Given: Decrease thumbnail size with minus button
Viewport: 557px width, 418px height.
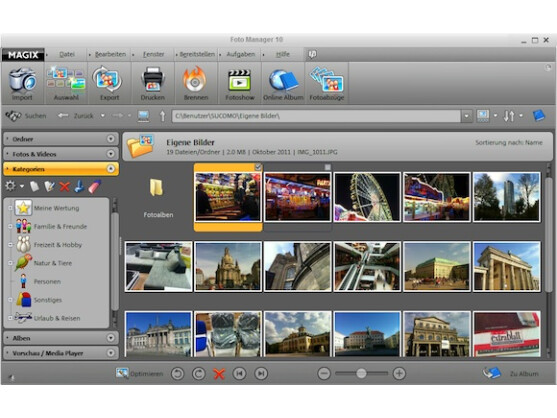Looking at the screenshot, I should [324, 374].
